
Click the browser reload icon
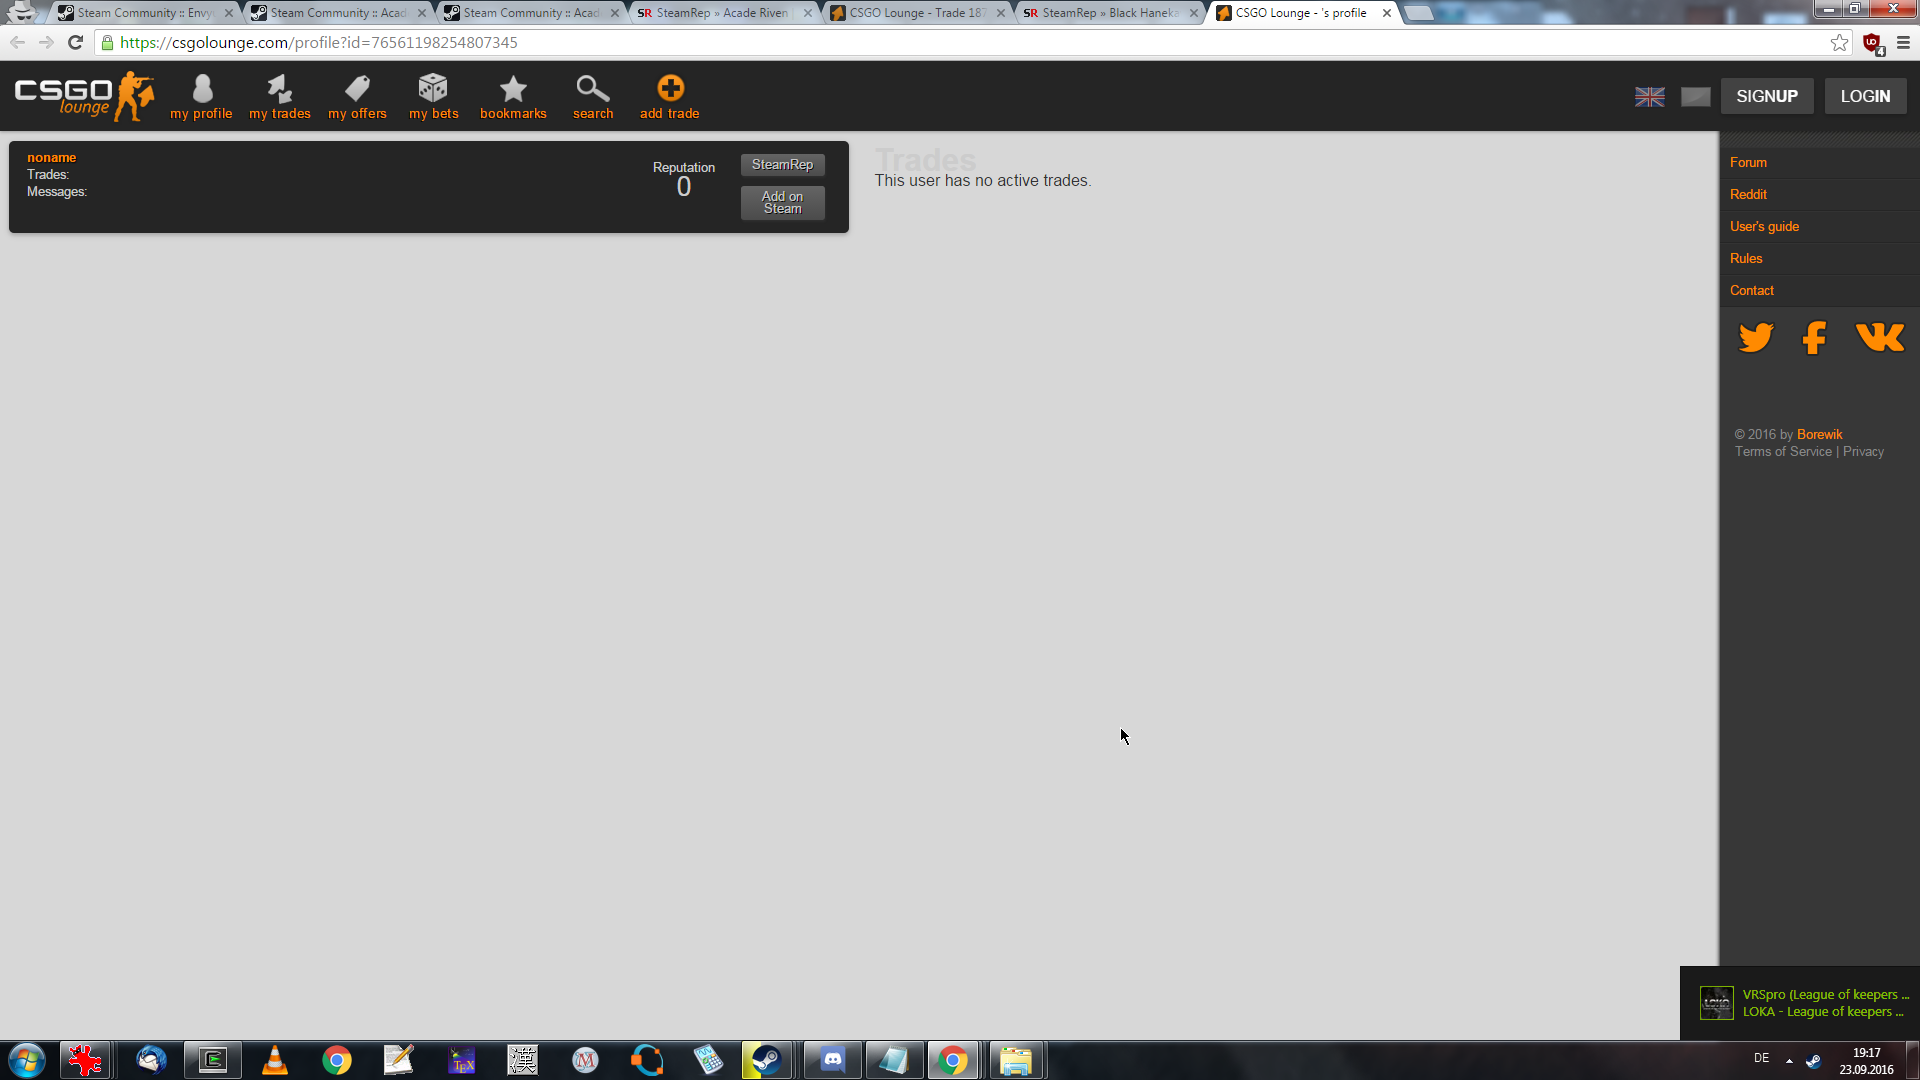75,42
